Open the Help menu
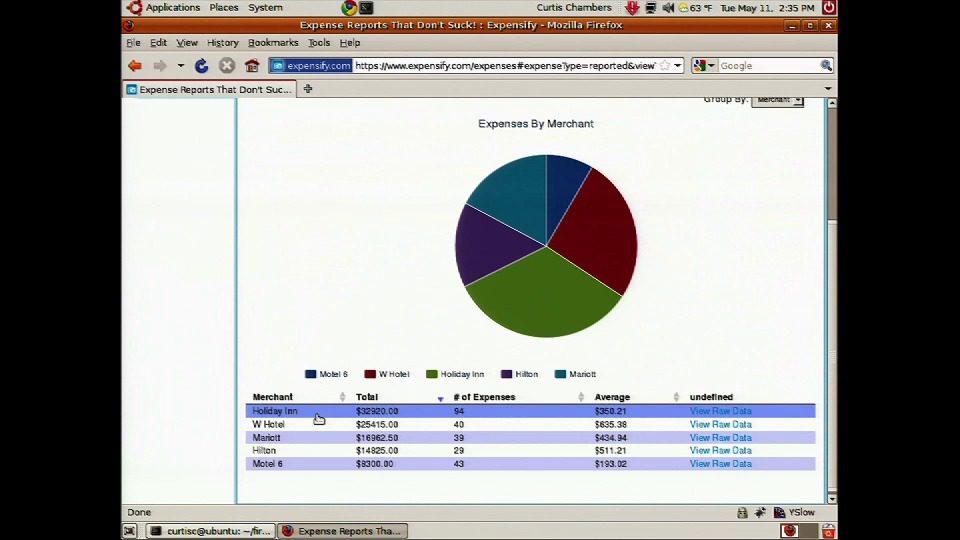The height and width of the screenshot is (540, 960). pos(350,43)
